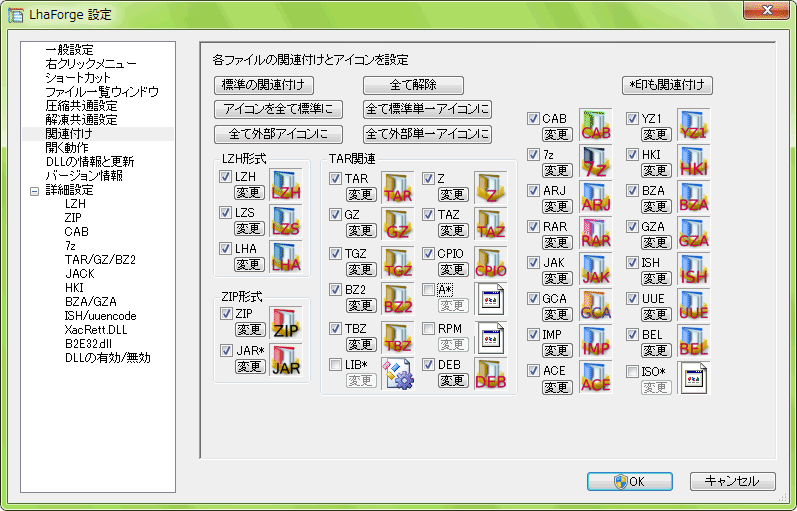
Task: Select XacRett.DLL detail settings
Action: pyautogui.click(x=96, y=330)
